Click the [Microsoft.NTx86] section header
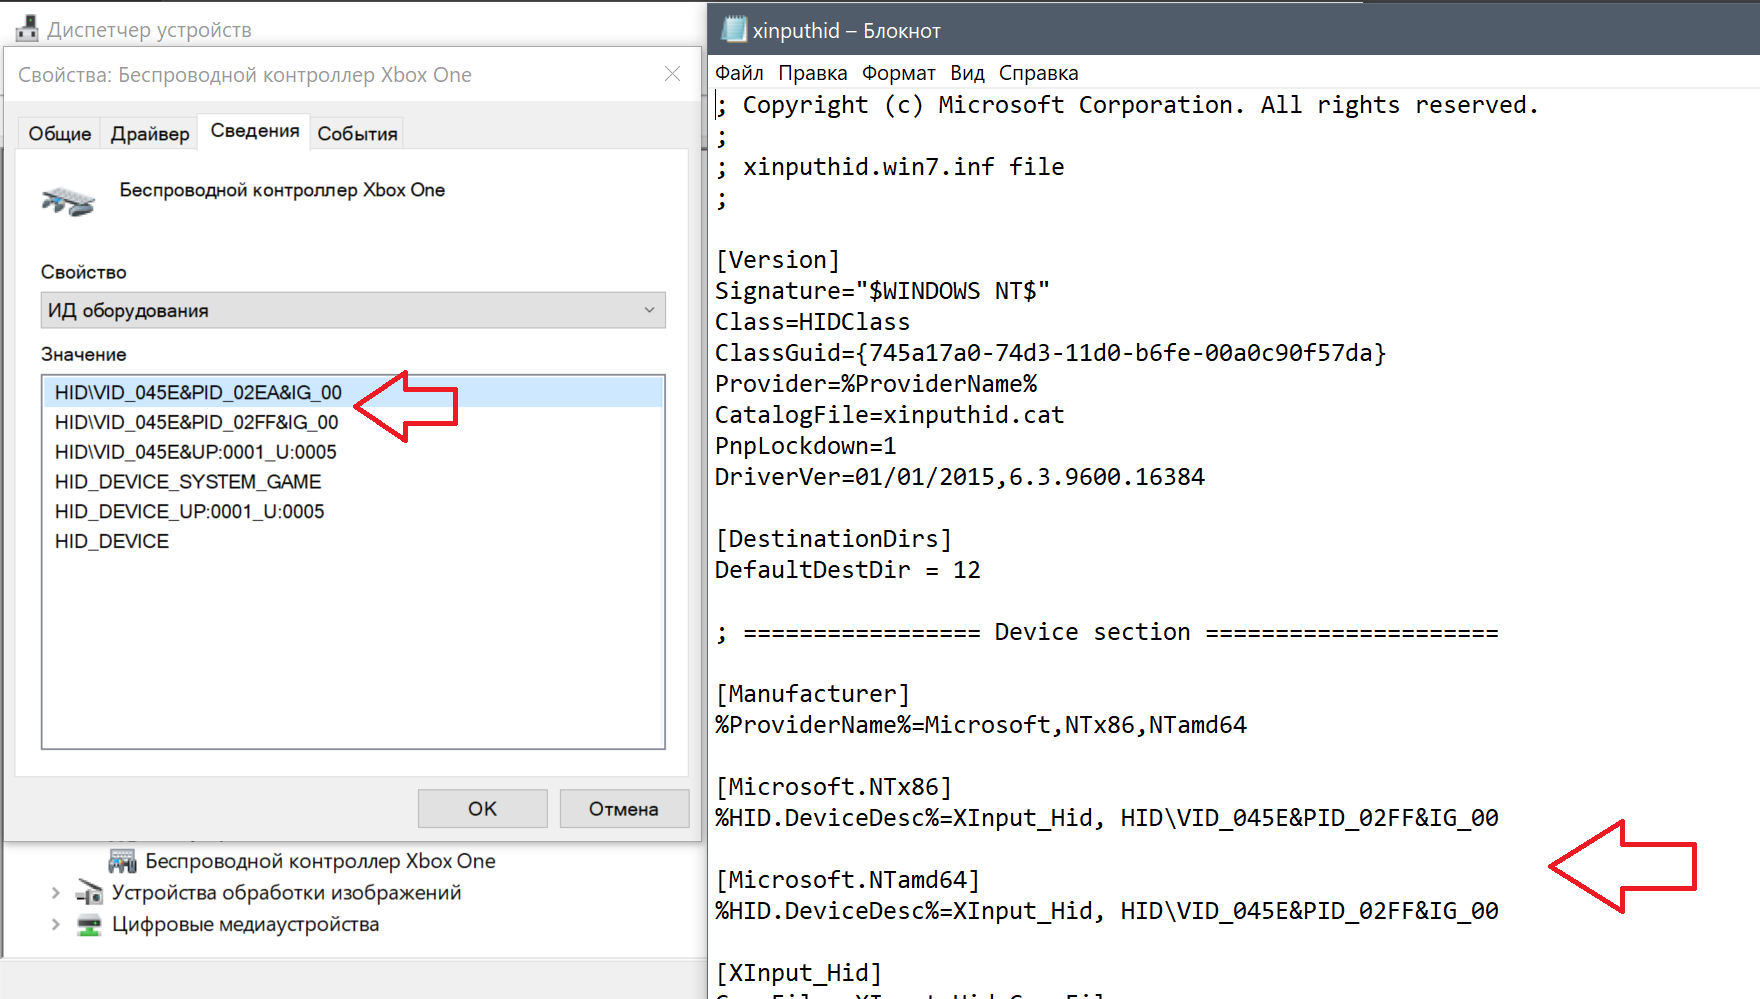Viewport: 1760px width, 999px height. point(834,787)
